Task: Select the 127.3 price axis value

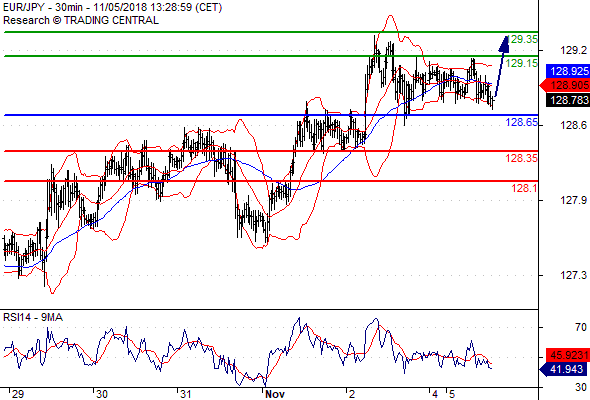Action: (x=573, y=275)
